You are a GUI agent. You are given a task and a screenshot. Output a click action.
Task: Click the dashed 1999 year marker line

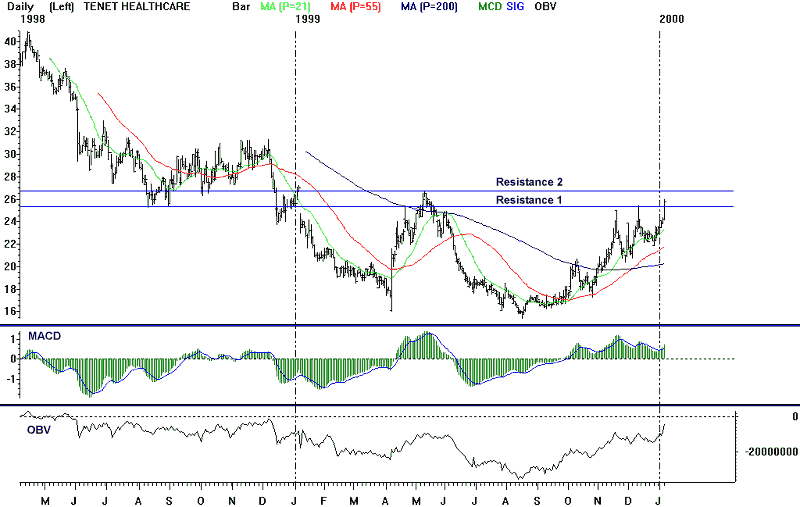click(x=295, y=255)
